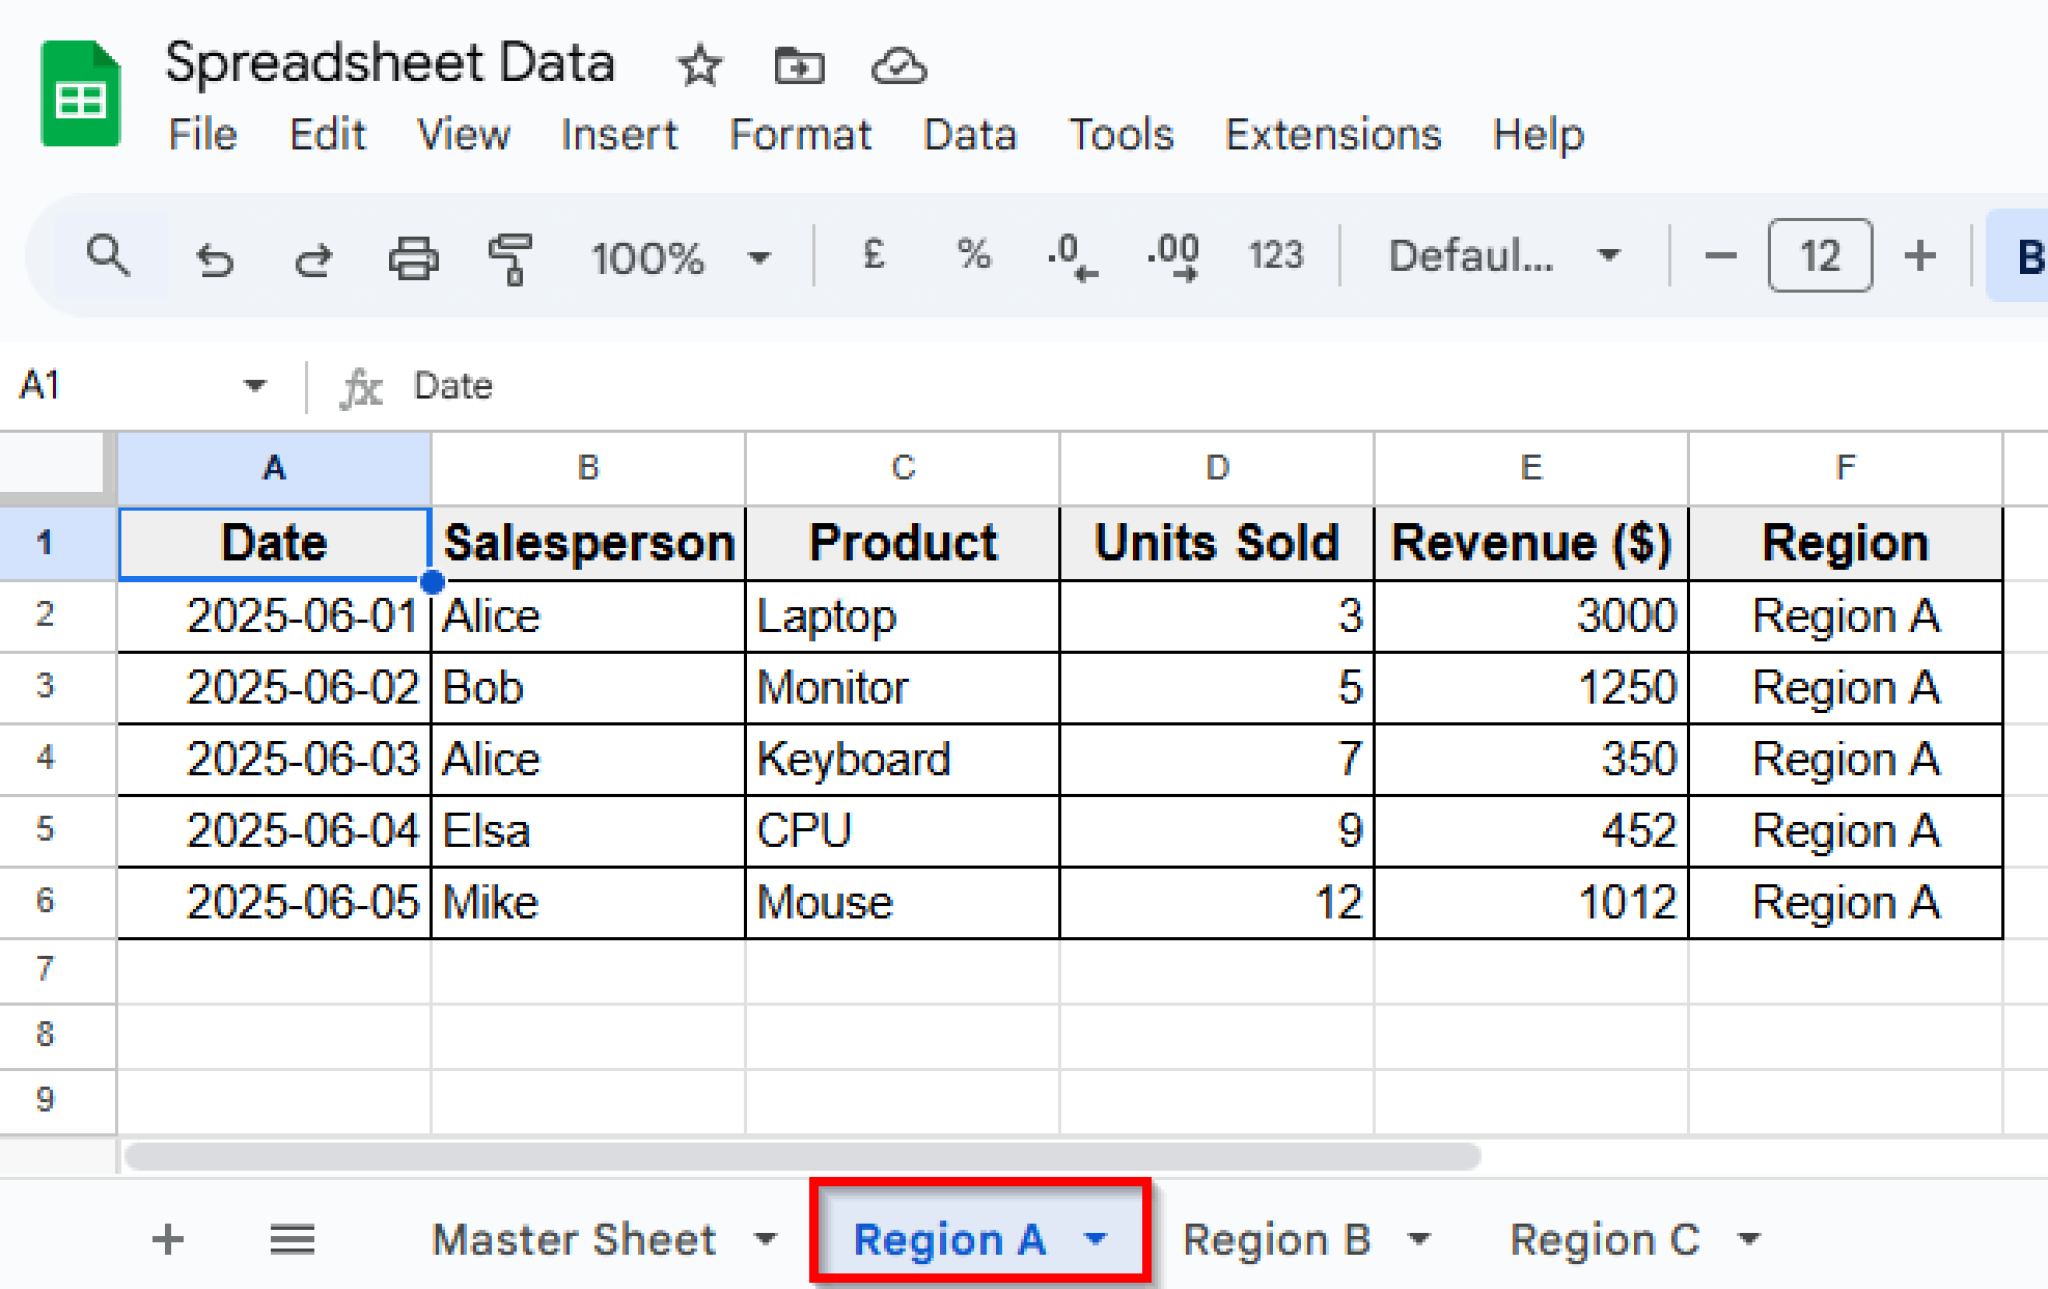Open the Region A tab dropdown arrow
Screen dimensions: 2048x1289
1096,1238
